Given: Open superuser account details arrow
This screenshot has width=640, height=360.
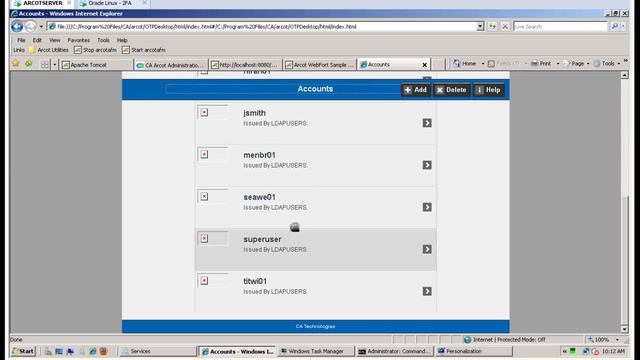Looking at the screenshot, I should 427,249.
